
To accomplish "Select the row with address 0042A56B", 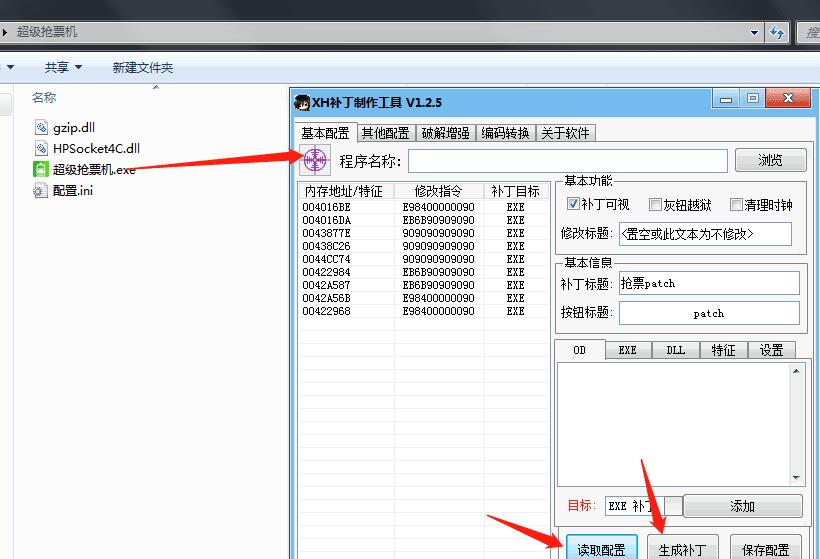I will [424, 298].
